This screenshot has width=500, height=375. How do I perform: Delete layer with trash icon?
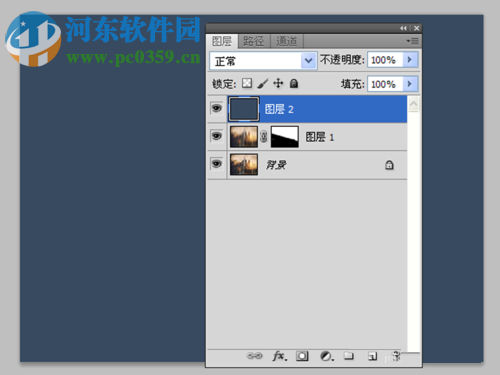pos(395,356)
